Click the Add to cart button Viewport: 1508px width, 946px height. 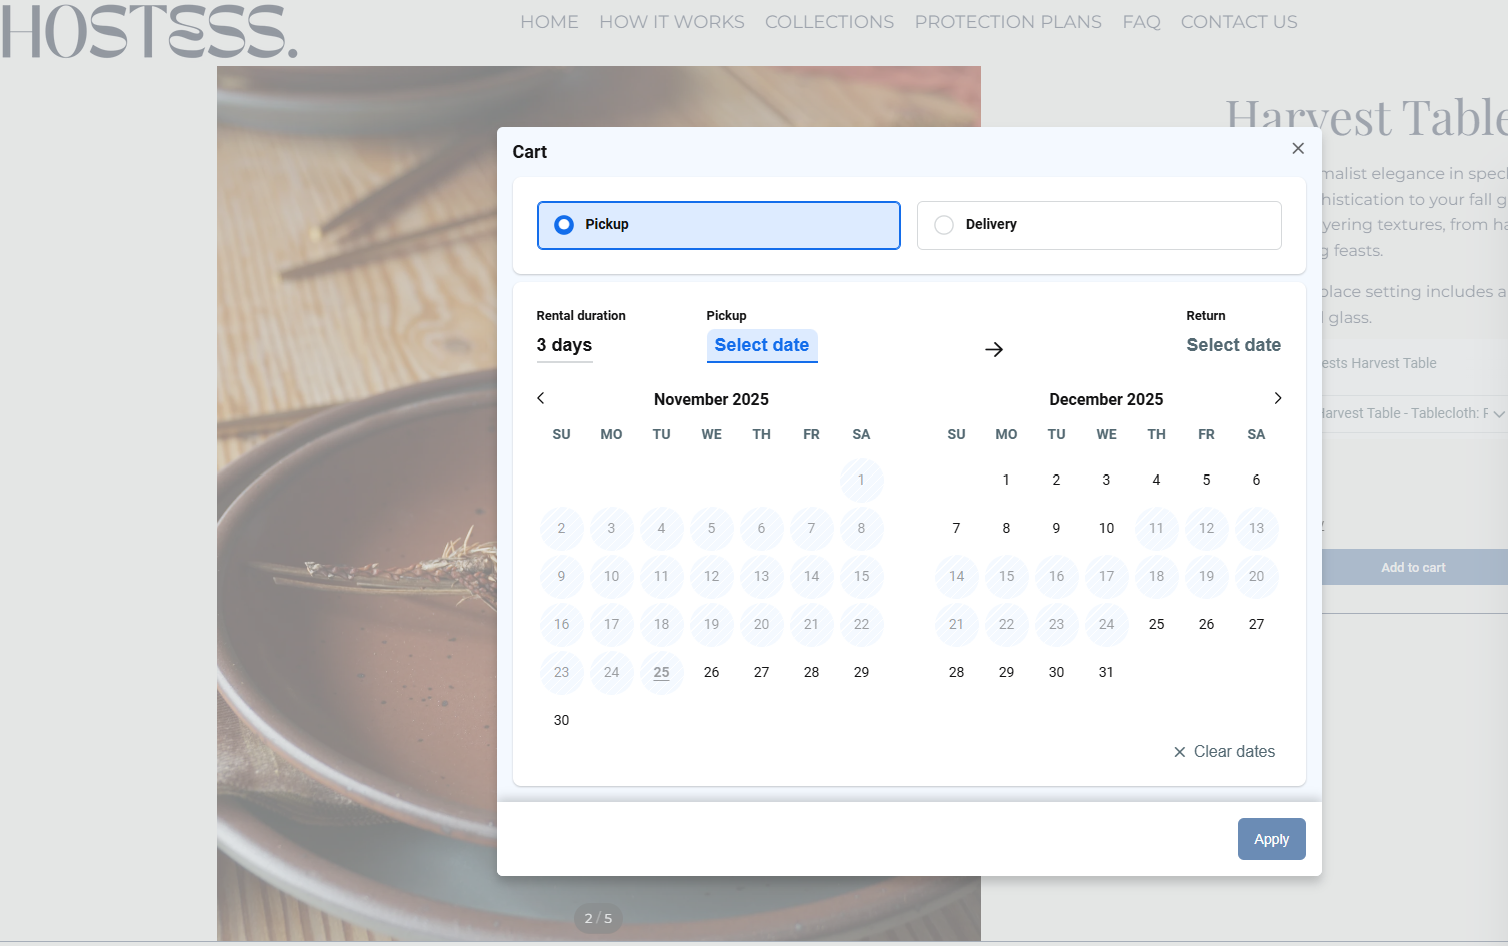(x=1412, y=567)
